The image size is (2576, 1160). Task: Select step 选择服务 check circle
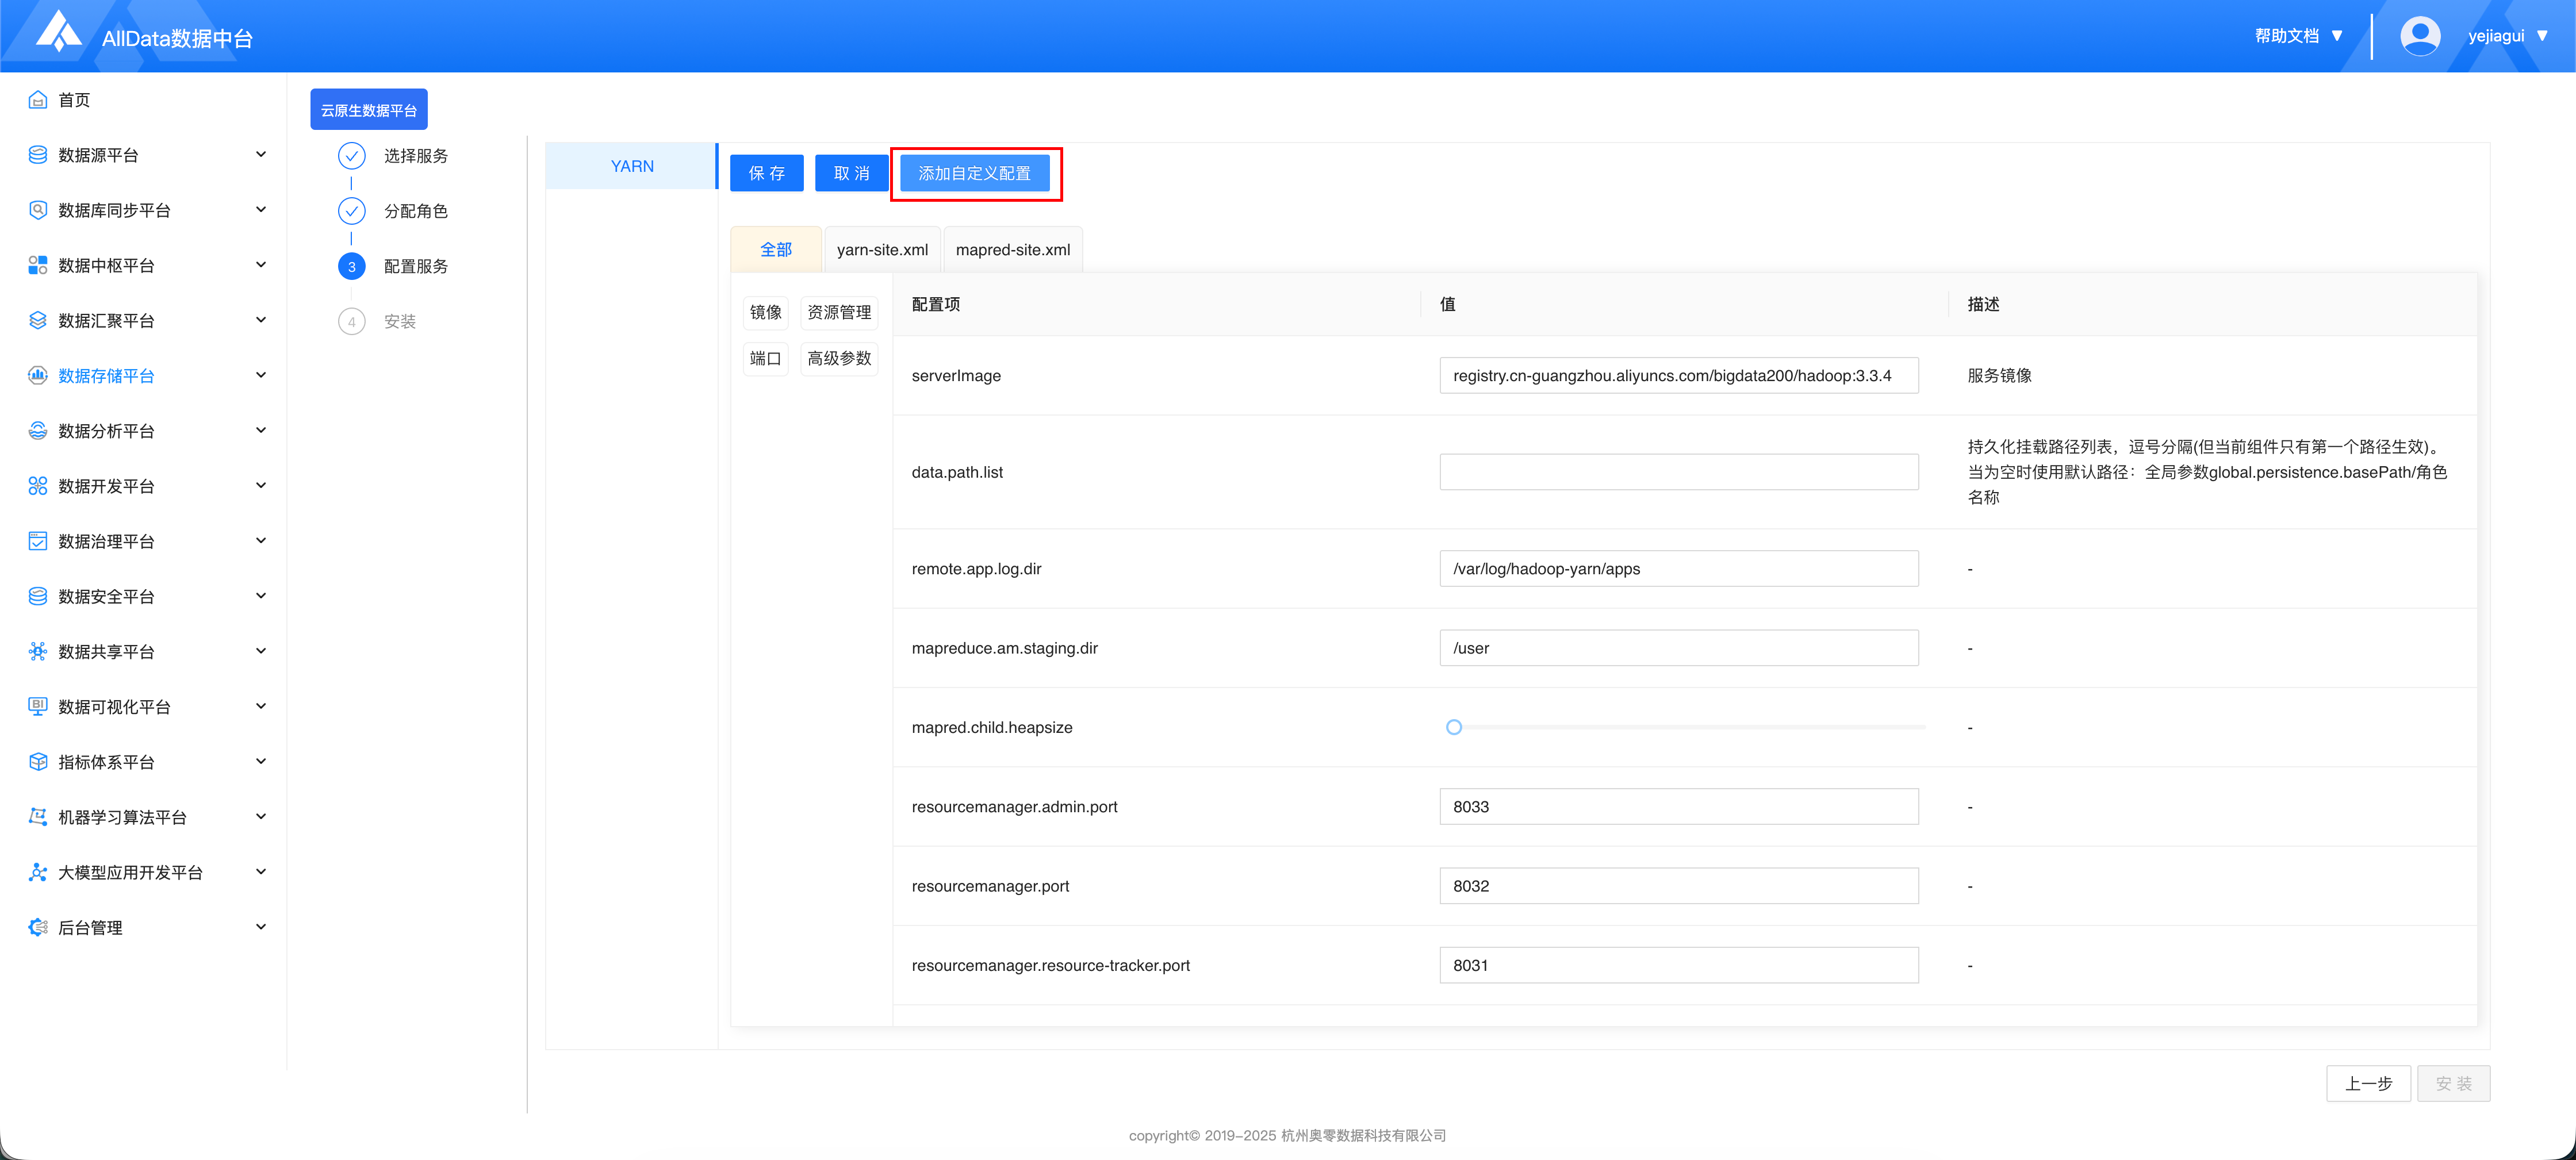click(351, 156)
